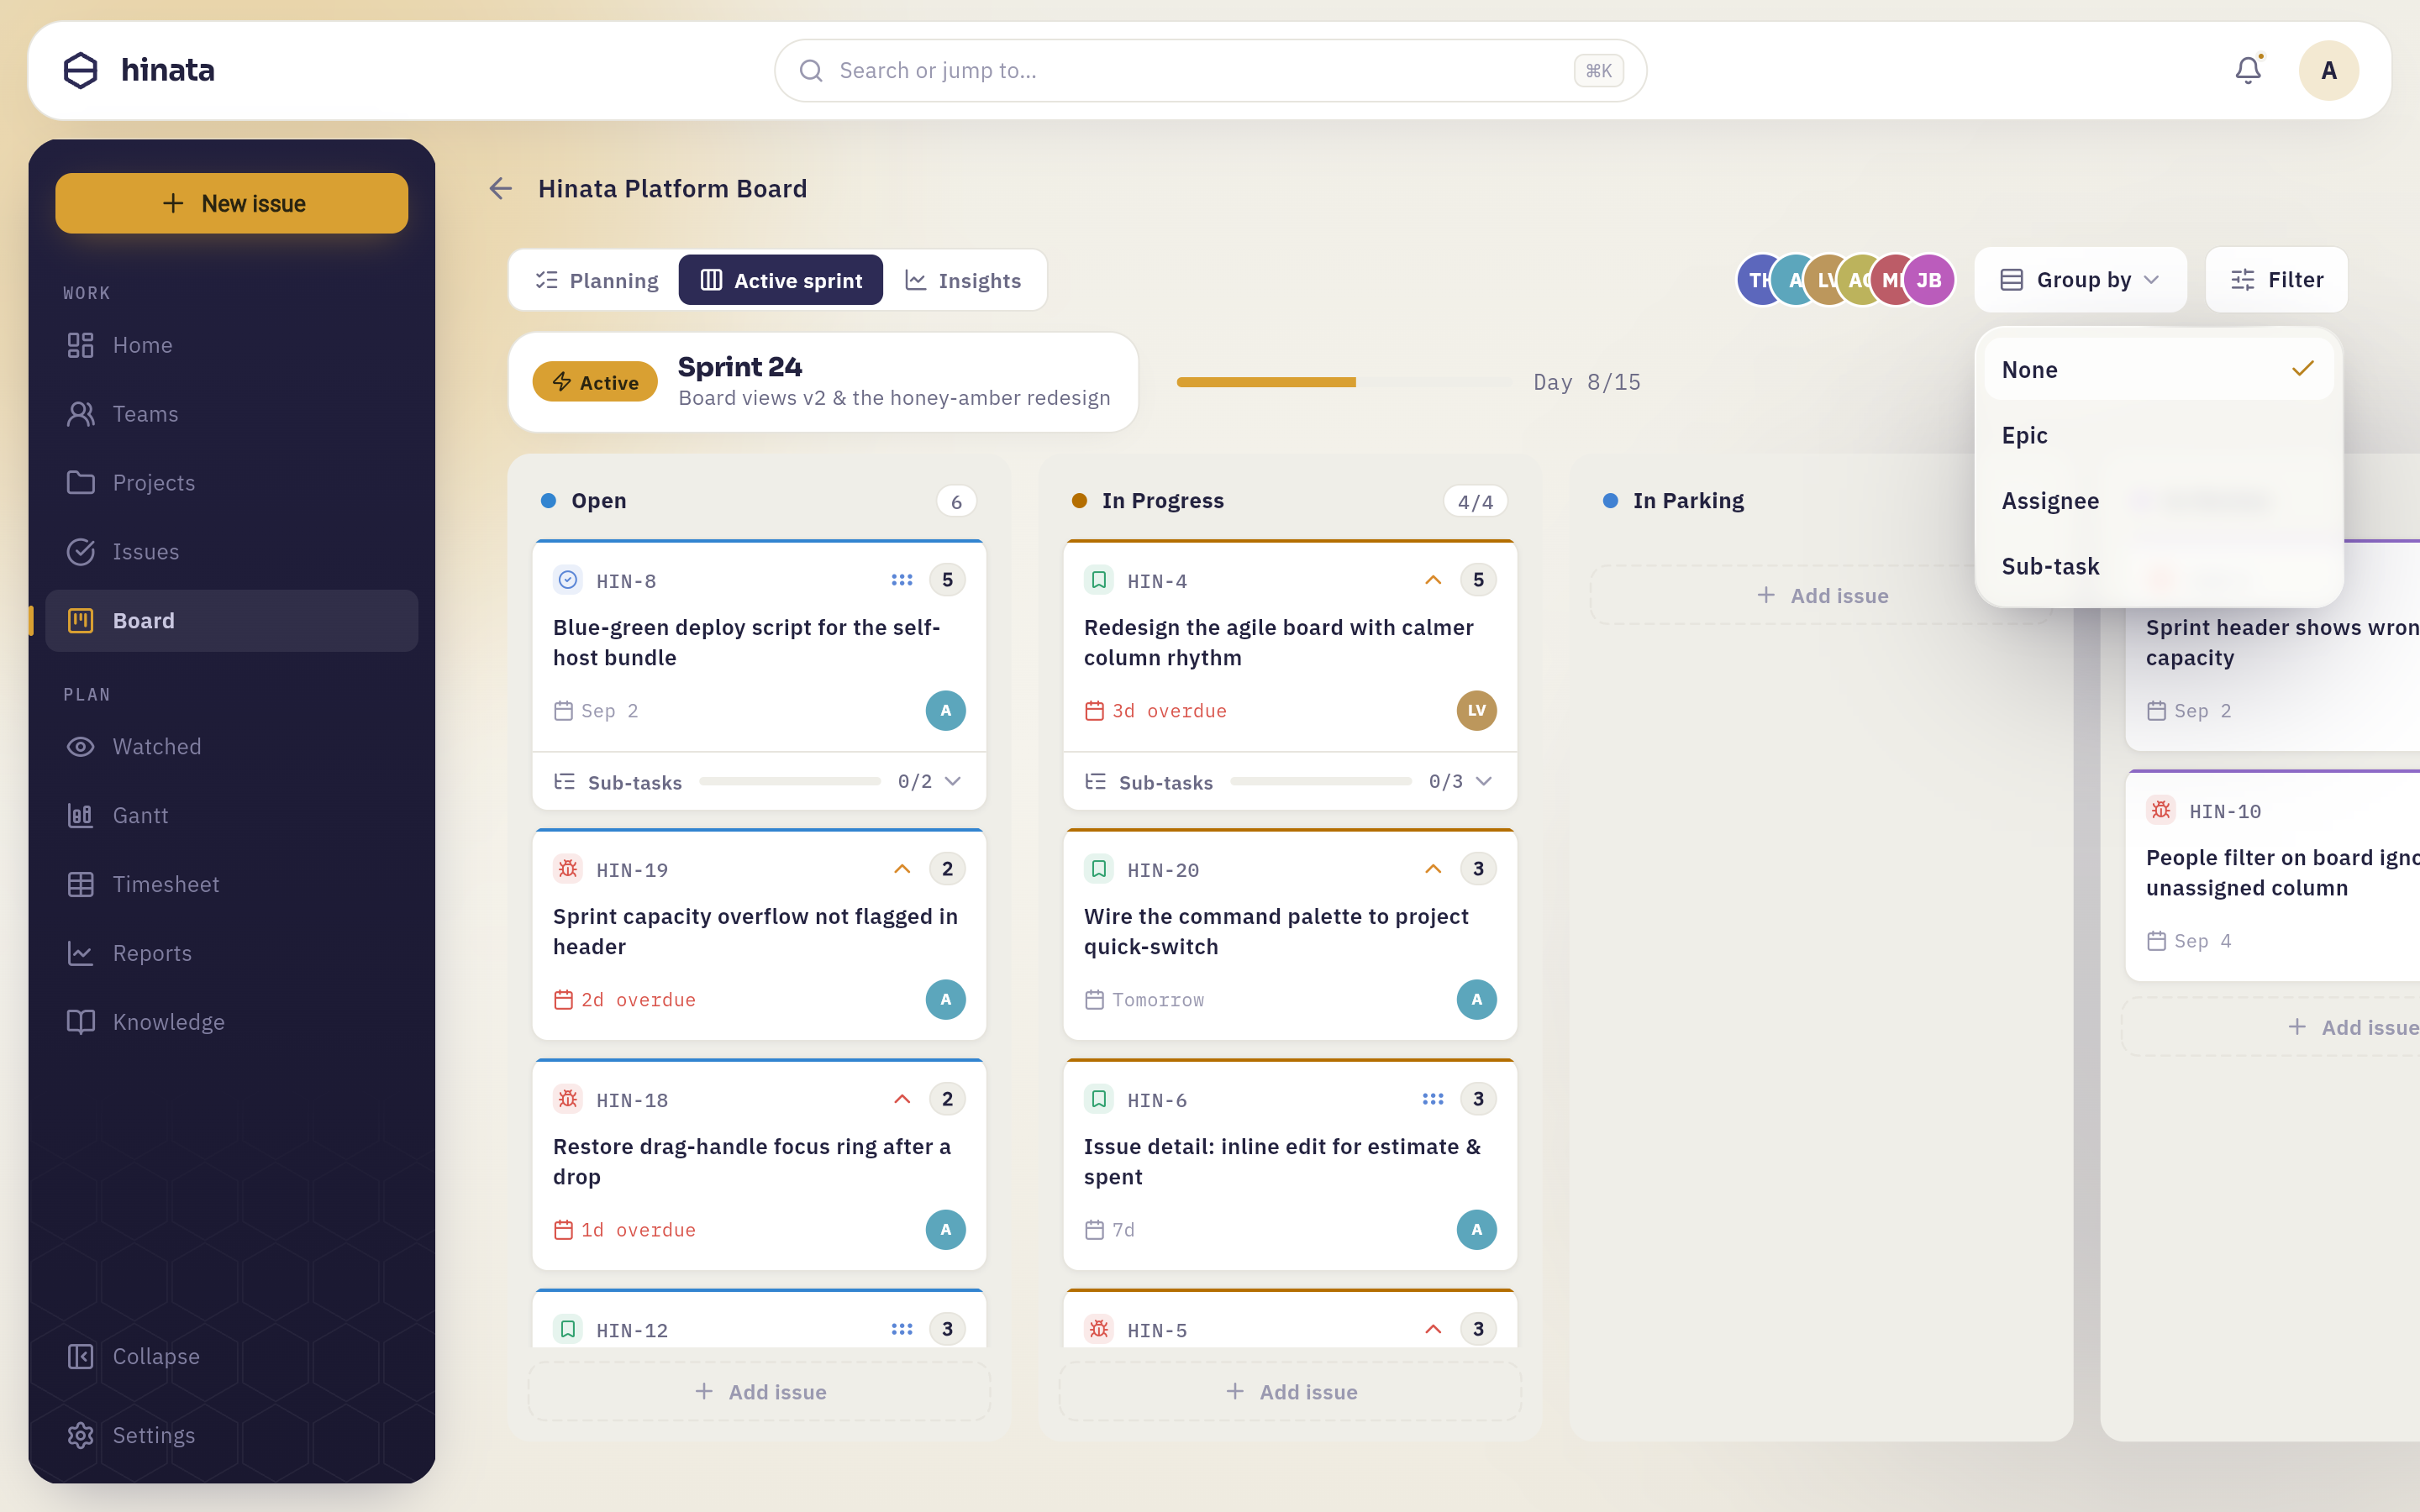Click HIN-19 high priority arrow
Viewport: 2420px width, 1512px height.
coord(902,869)
